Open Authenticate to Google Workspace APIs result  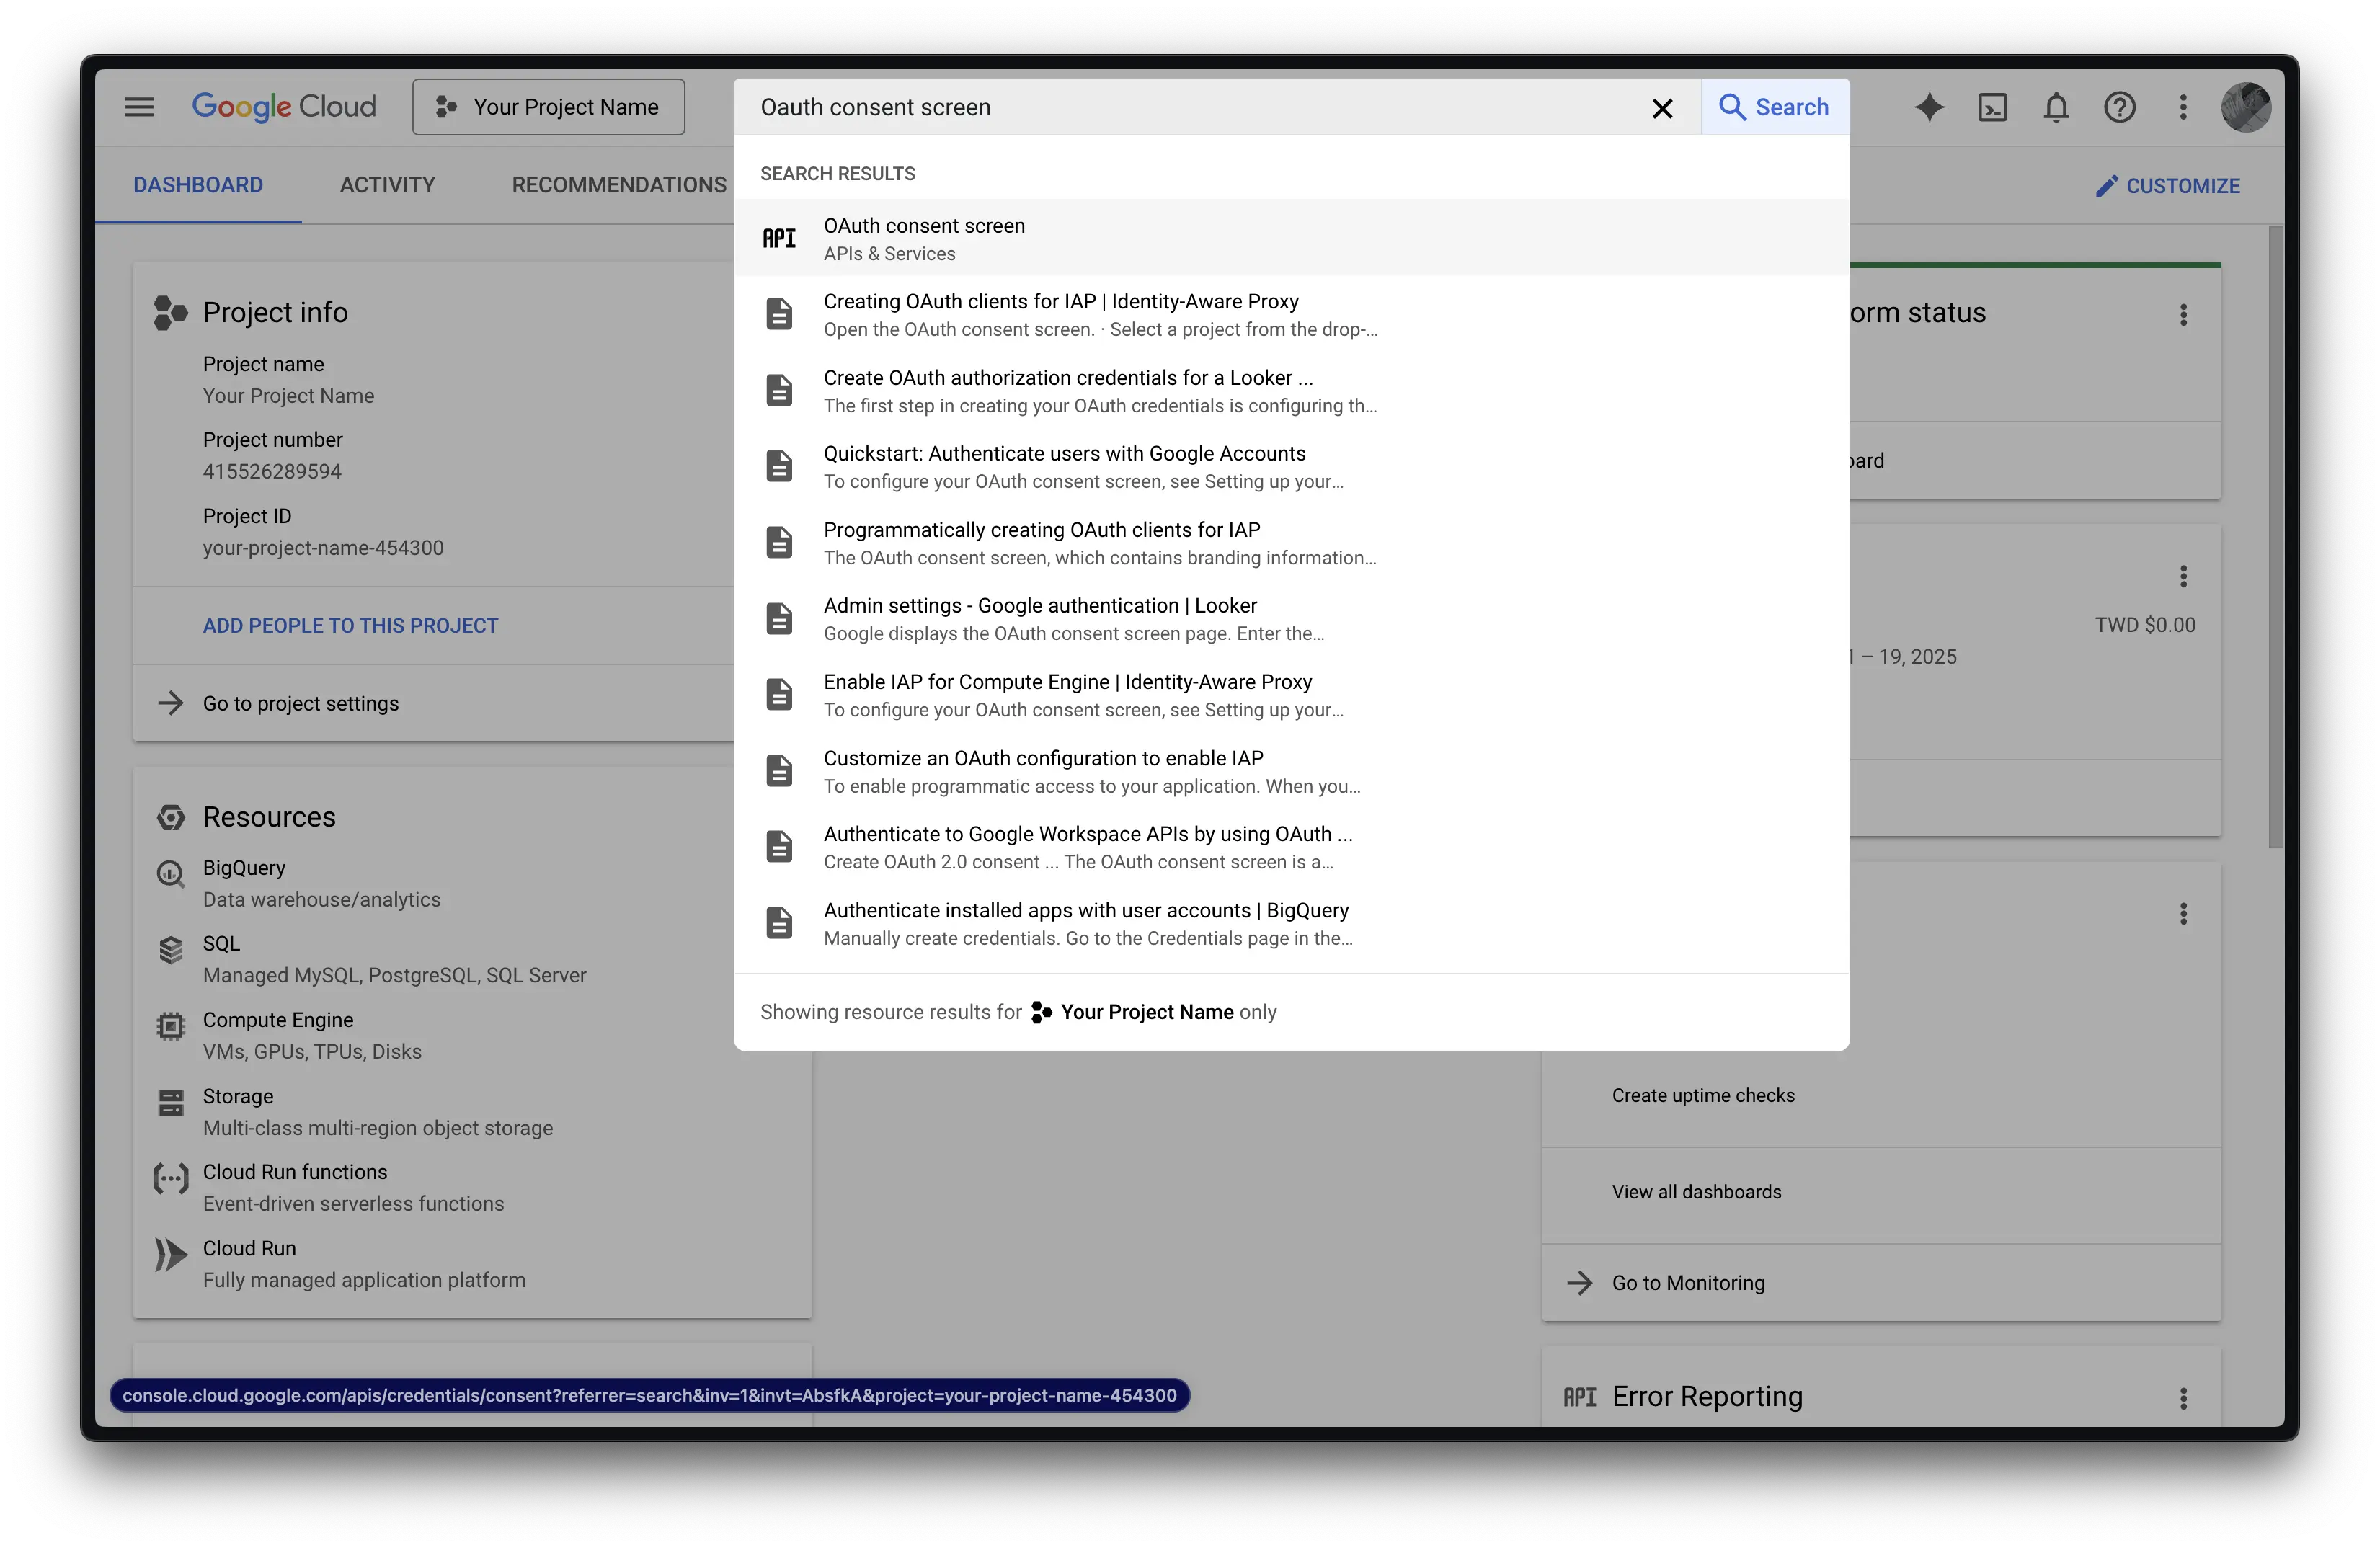point(1291,847)
